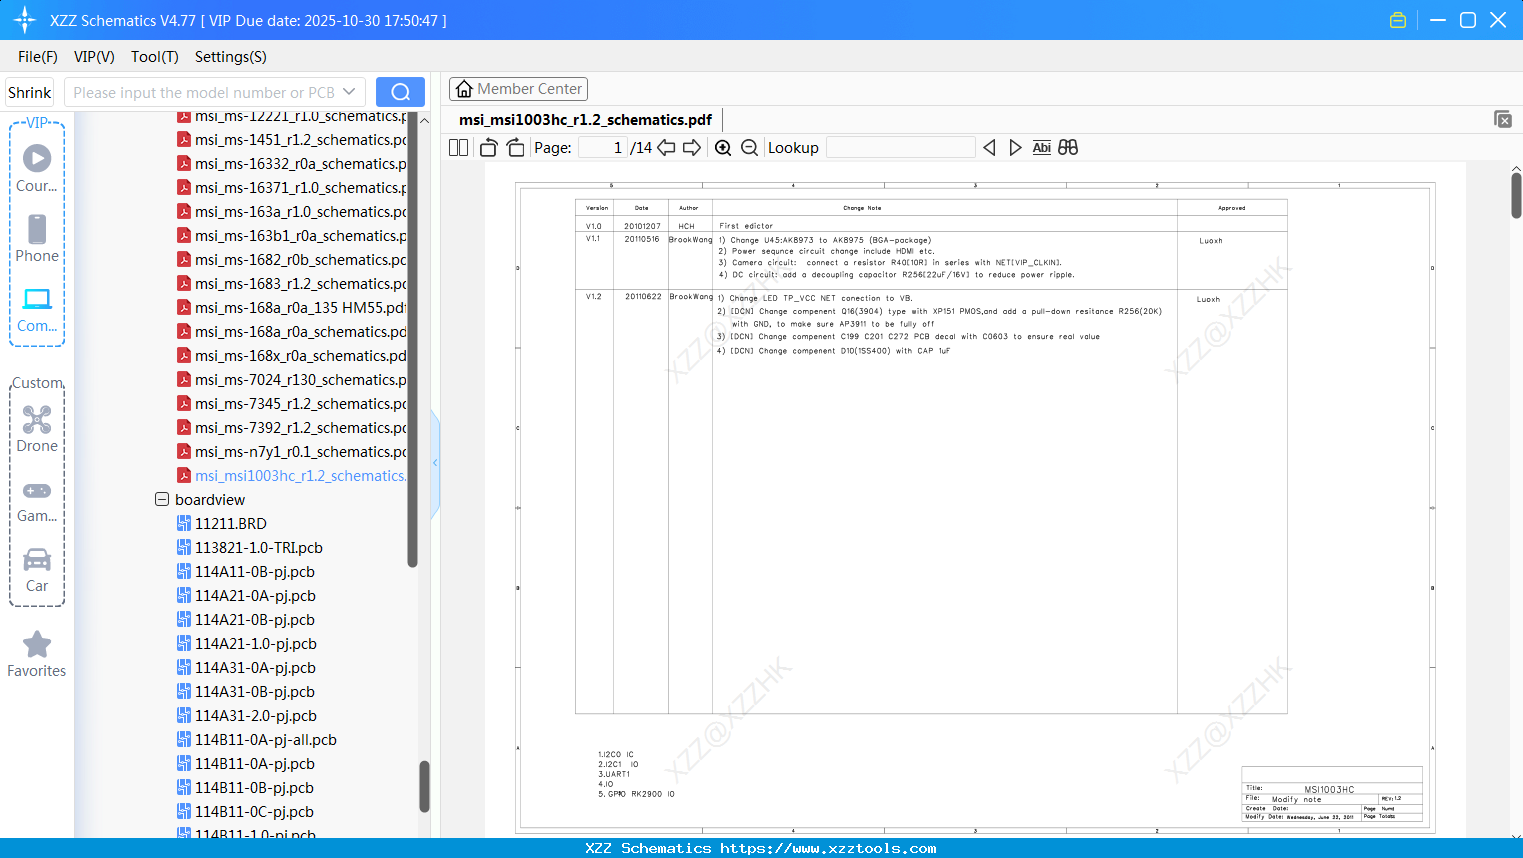Zoom out of the schematic
The height and width of the screenshot is (858, 1523).
750,148
